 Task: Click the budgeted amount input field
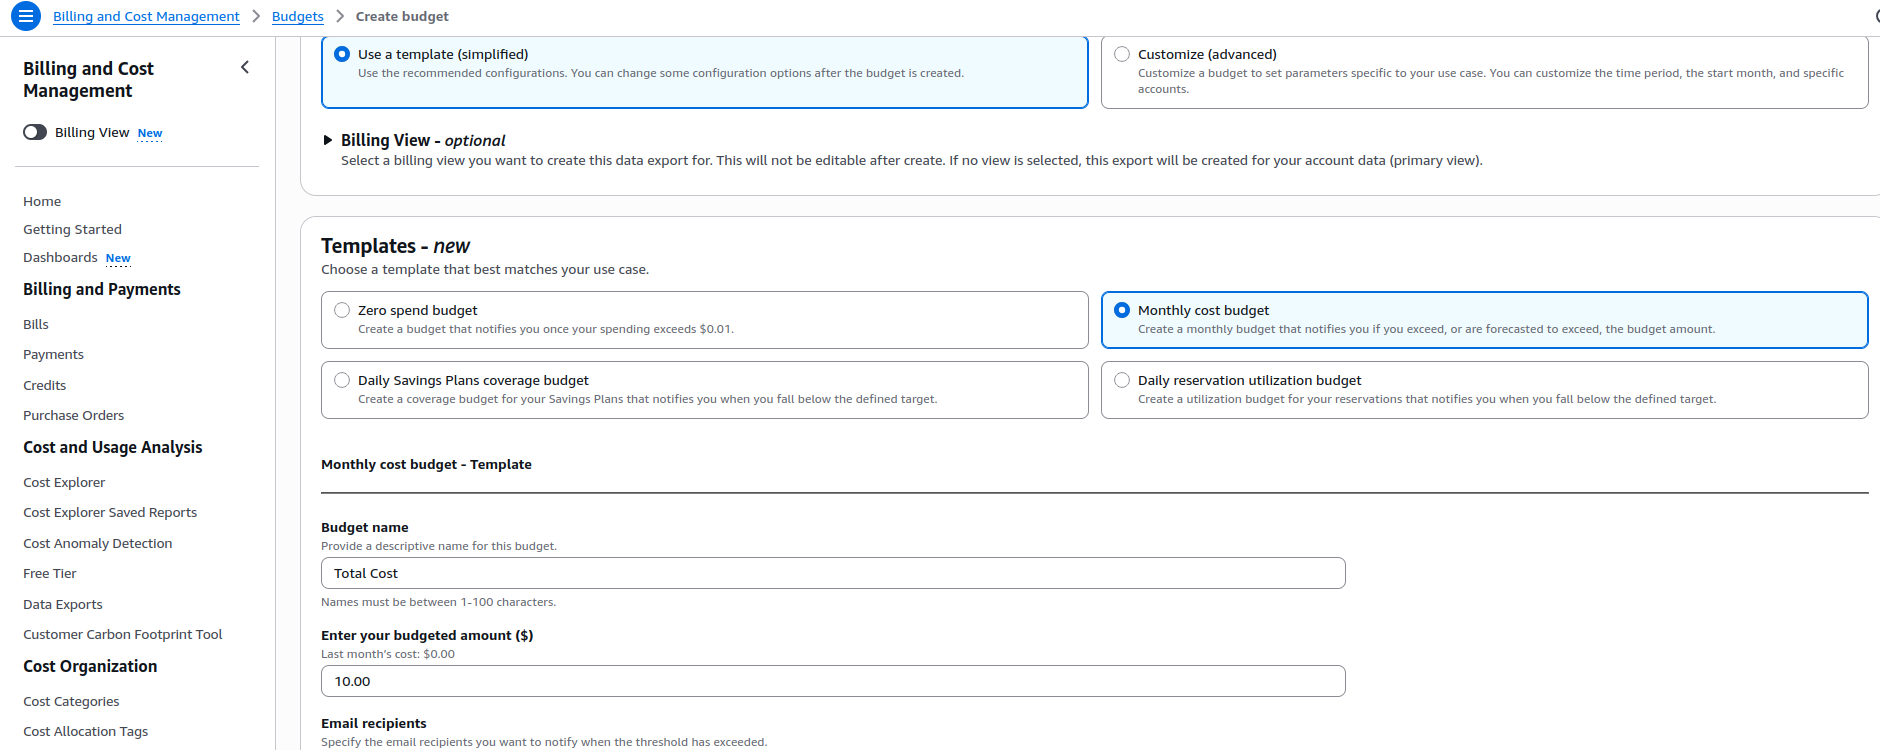pos(832,681)
